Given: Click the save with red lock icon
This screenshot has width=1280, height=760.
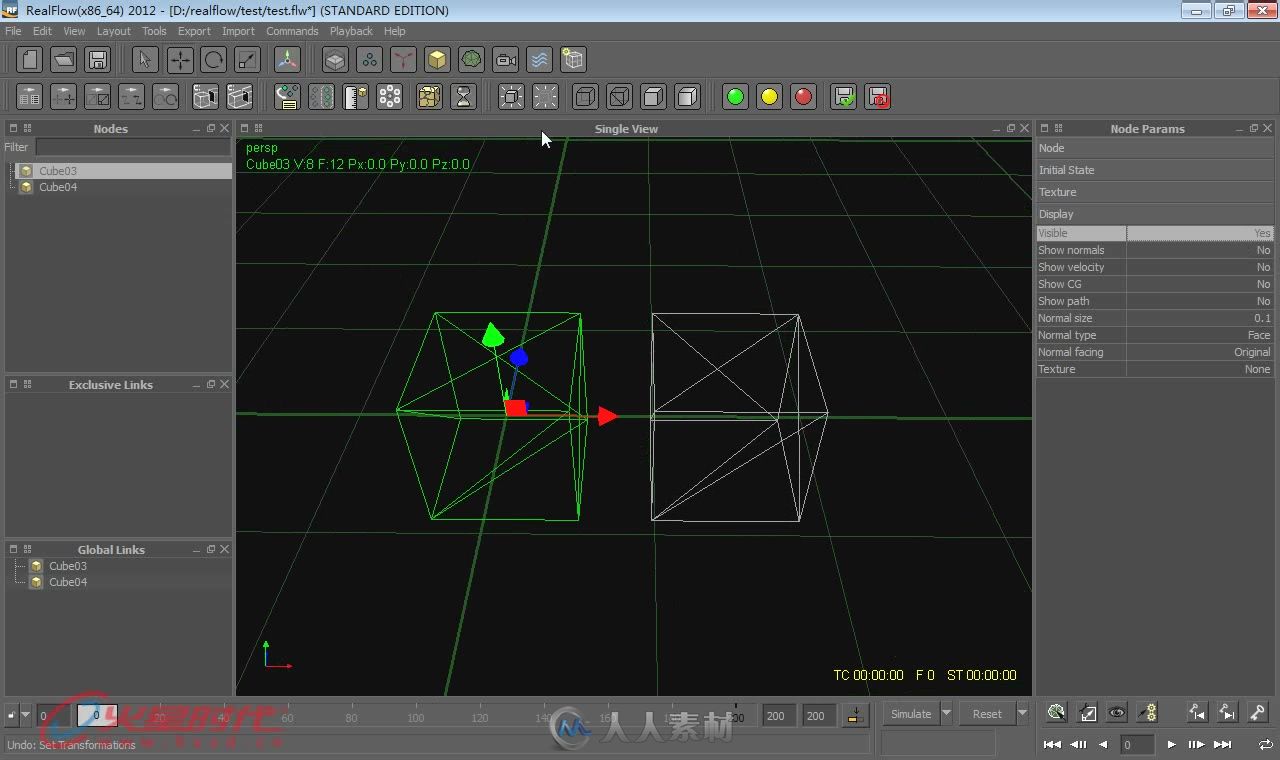Looking at the screenshot, I should coord(878,97).
